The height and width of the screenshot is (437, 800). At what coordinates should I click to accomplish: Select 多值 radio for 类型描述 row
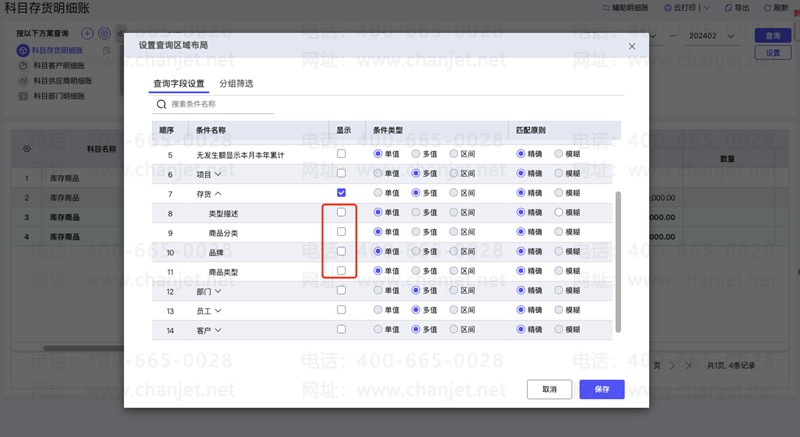point(416,212)
